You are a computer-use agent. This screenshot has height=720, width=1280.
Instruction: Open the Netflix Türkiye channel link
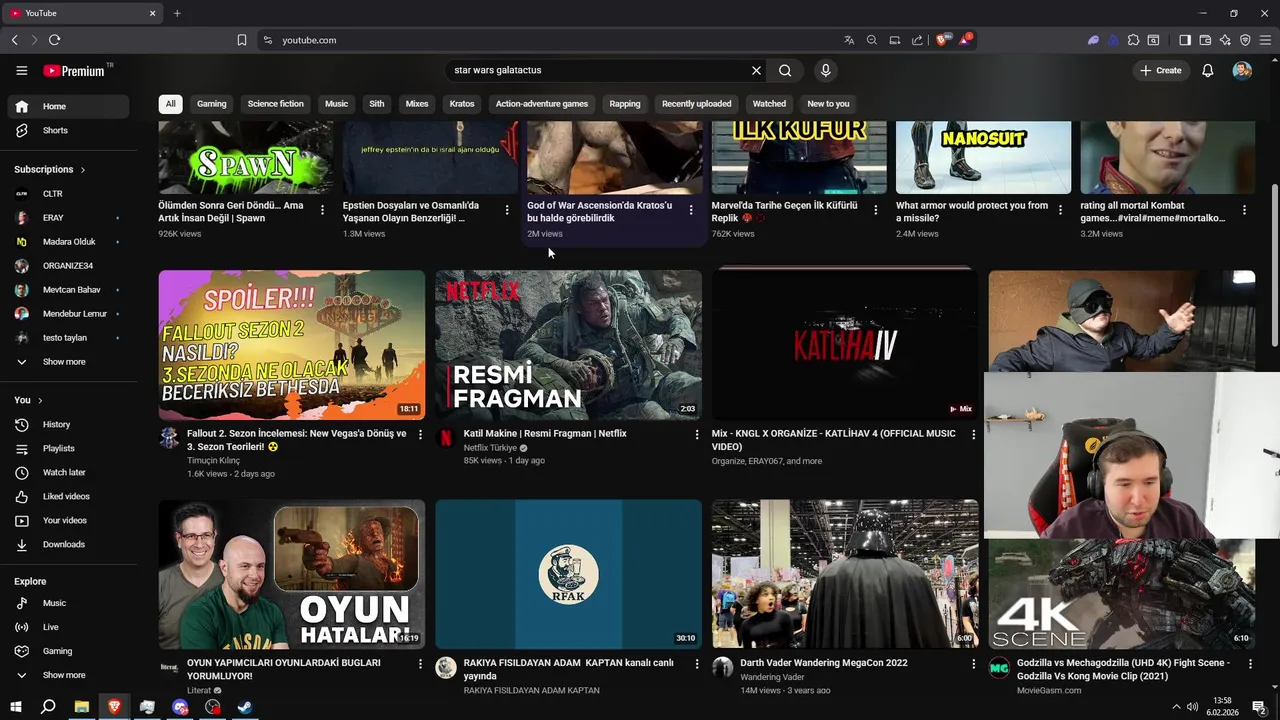(x=490, y=448)
